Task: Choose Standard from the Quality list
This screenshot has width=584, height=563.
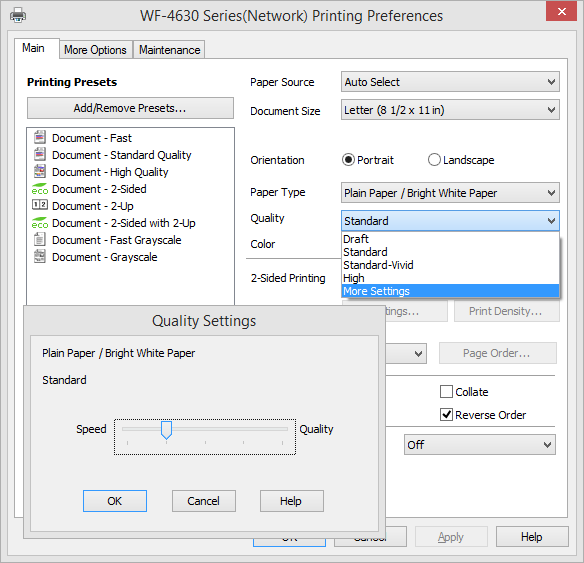Action: coord(450,252)
